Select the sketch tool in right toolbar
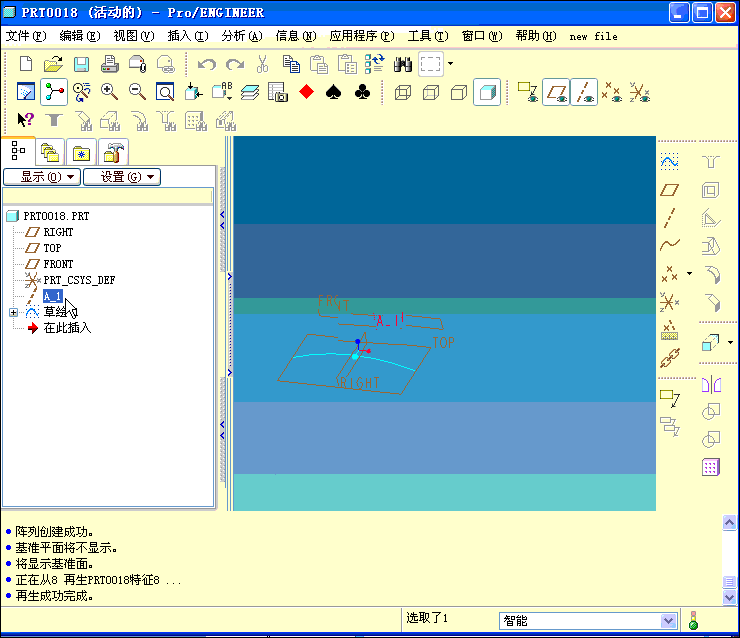The height and width of the screenshot is (638, 740). 669,161
